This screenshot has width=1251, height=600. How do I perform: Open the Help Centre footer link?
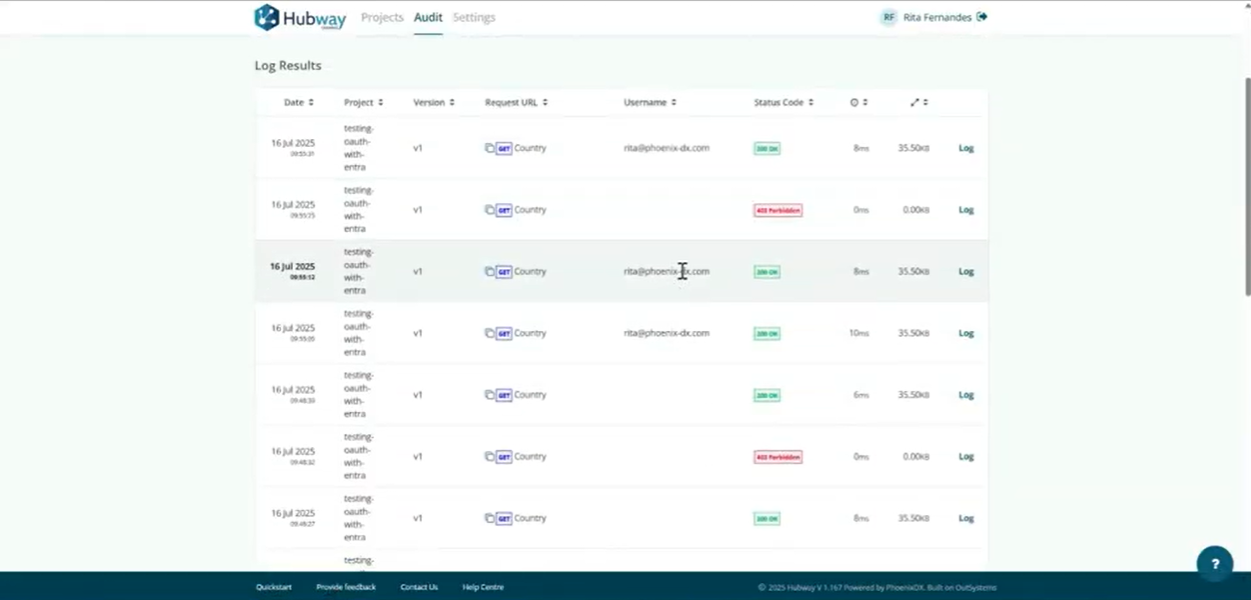483,587
